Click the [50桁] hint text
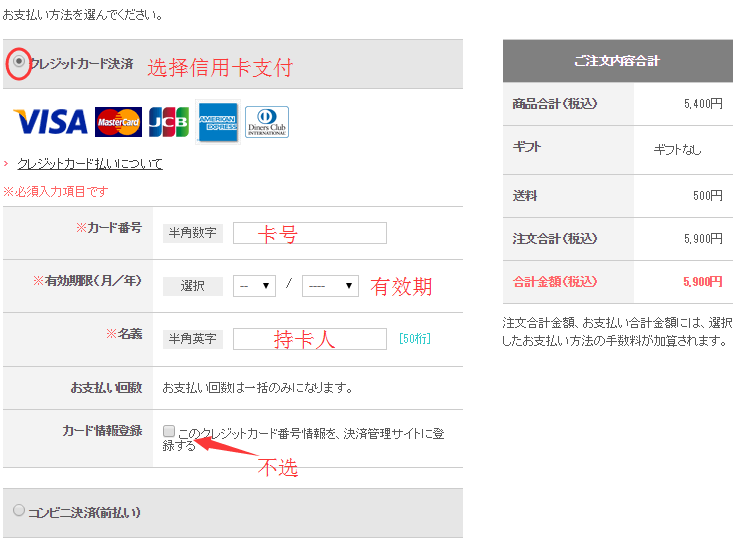Screen dimensions: 742x540 tap(414, 339)
